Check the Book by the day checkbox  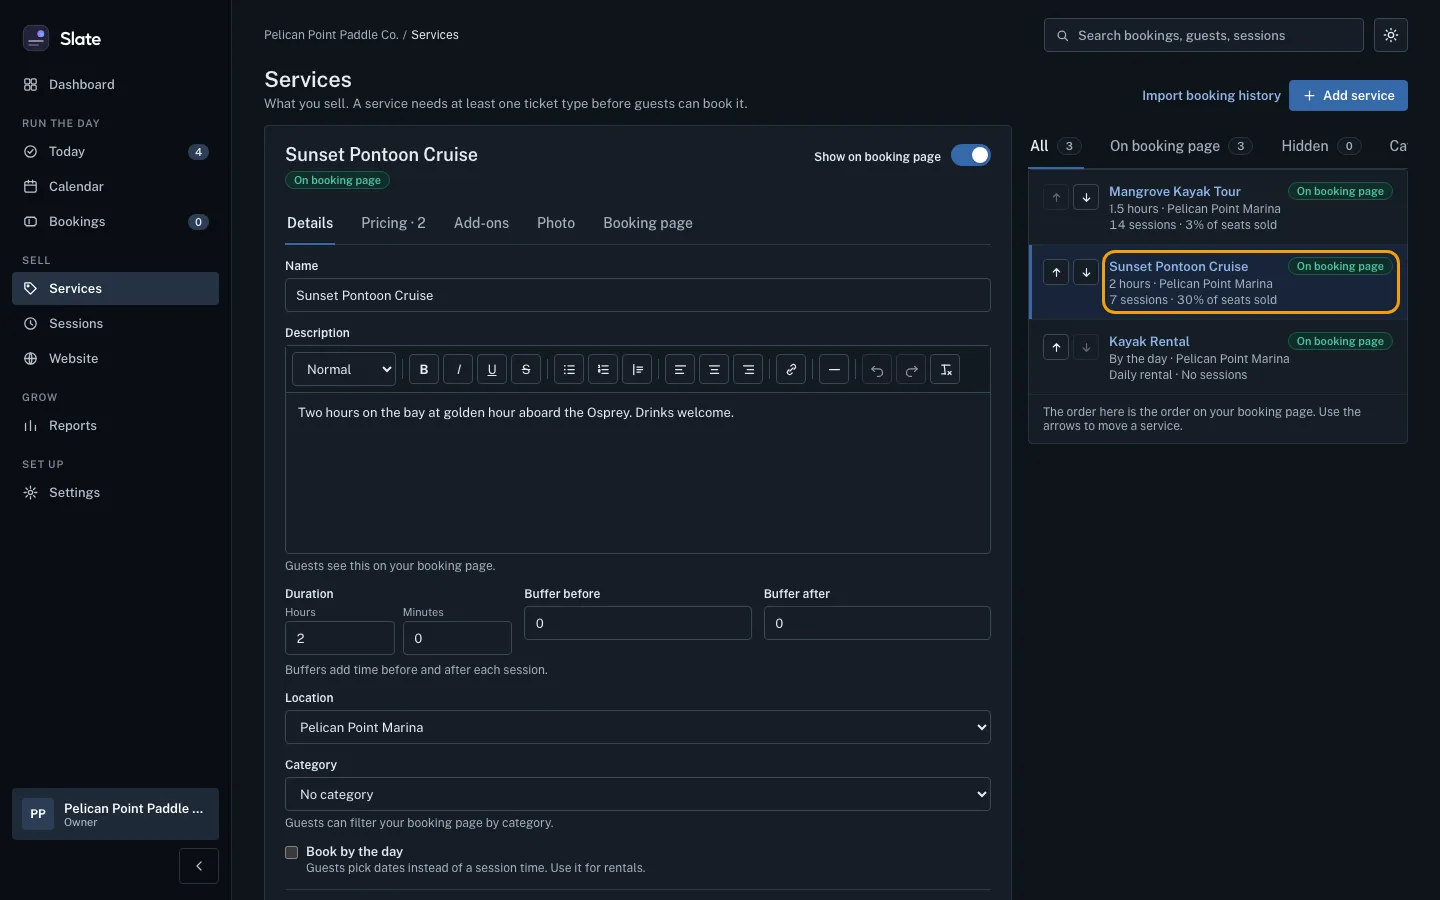(292, 852)
